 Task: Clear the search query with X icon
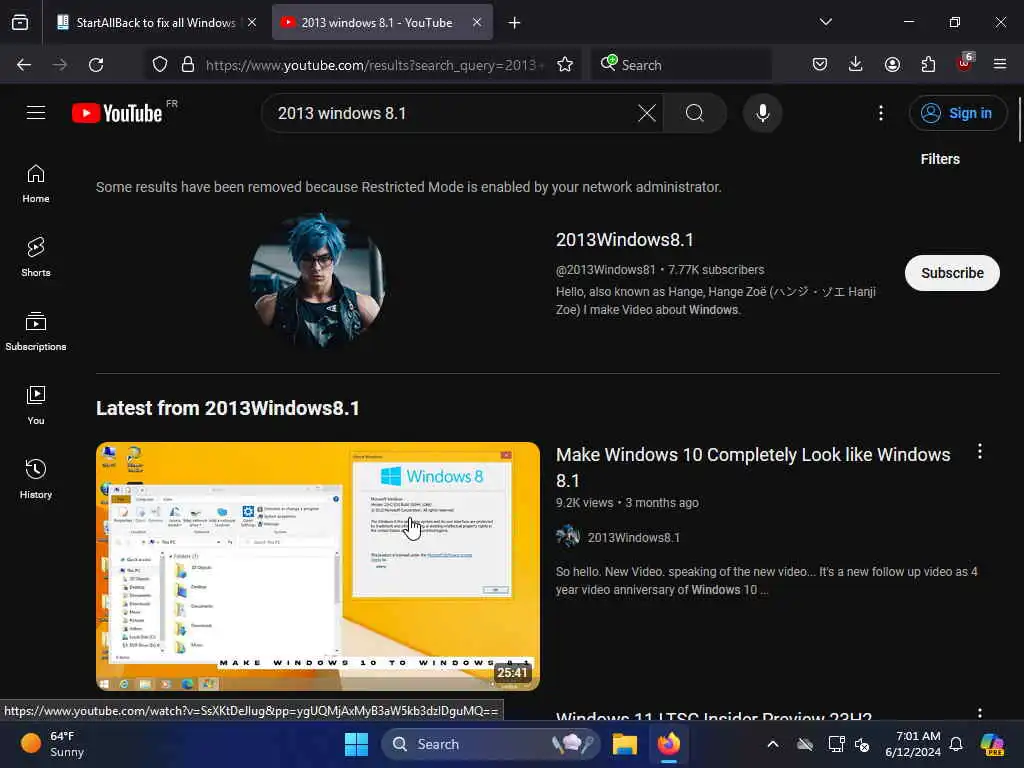click(x=647, y=113)
